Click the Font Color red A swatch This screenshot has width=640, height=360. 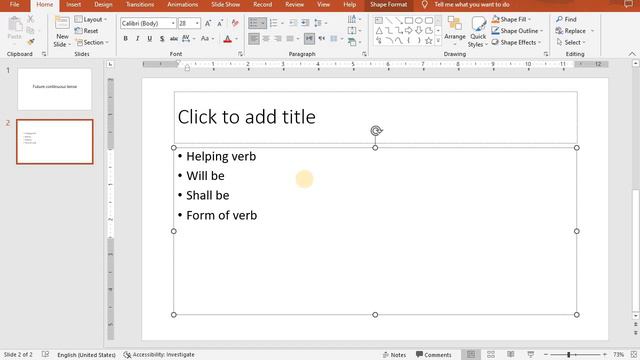(x=228, y=39)
